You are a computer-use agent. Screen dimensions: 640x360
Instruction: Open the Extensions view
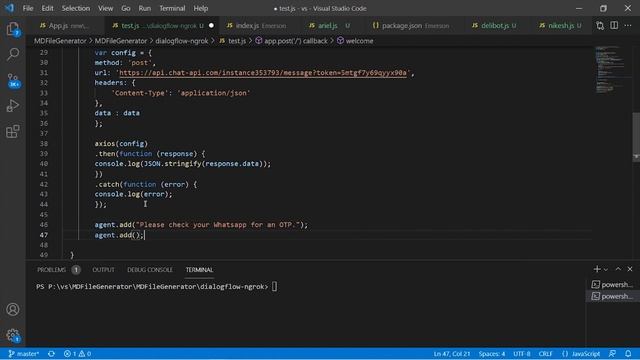tap(13, 131)
